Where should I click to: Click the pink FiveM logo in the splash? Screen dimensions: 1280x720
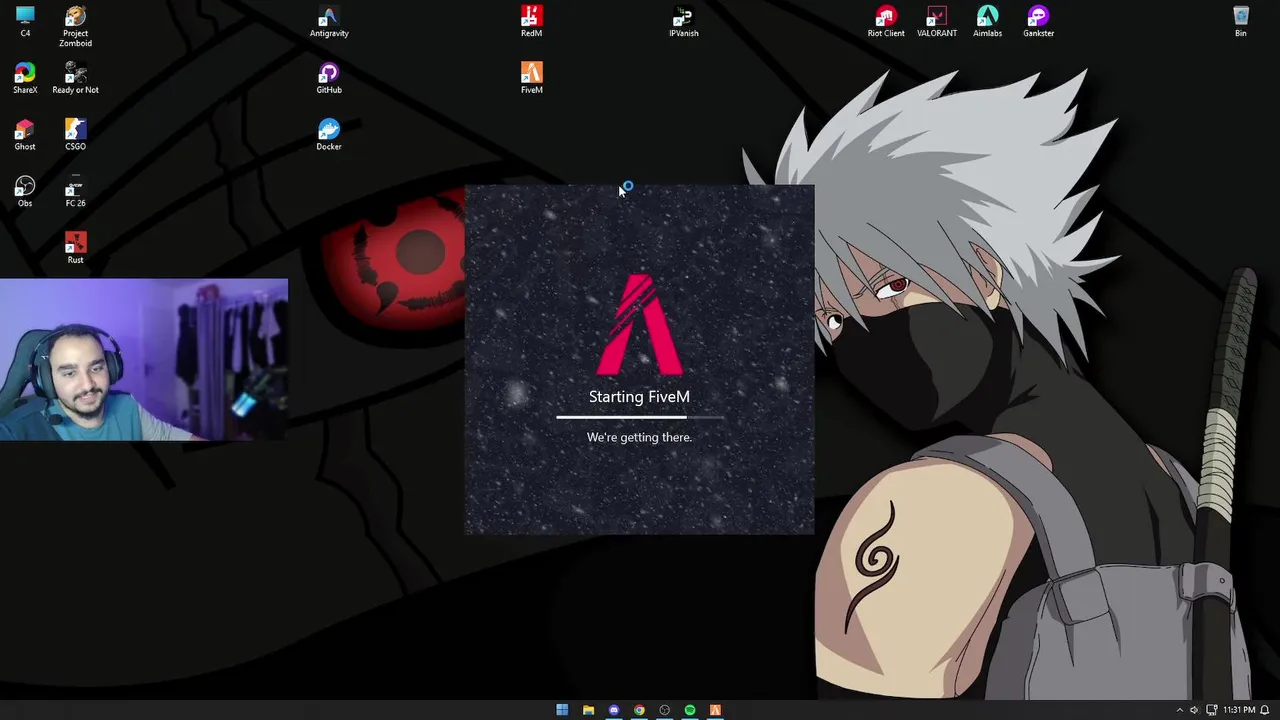click(x=640, y=324)
